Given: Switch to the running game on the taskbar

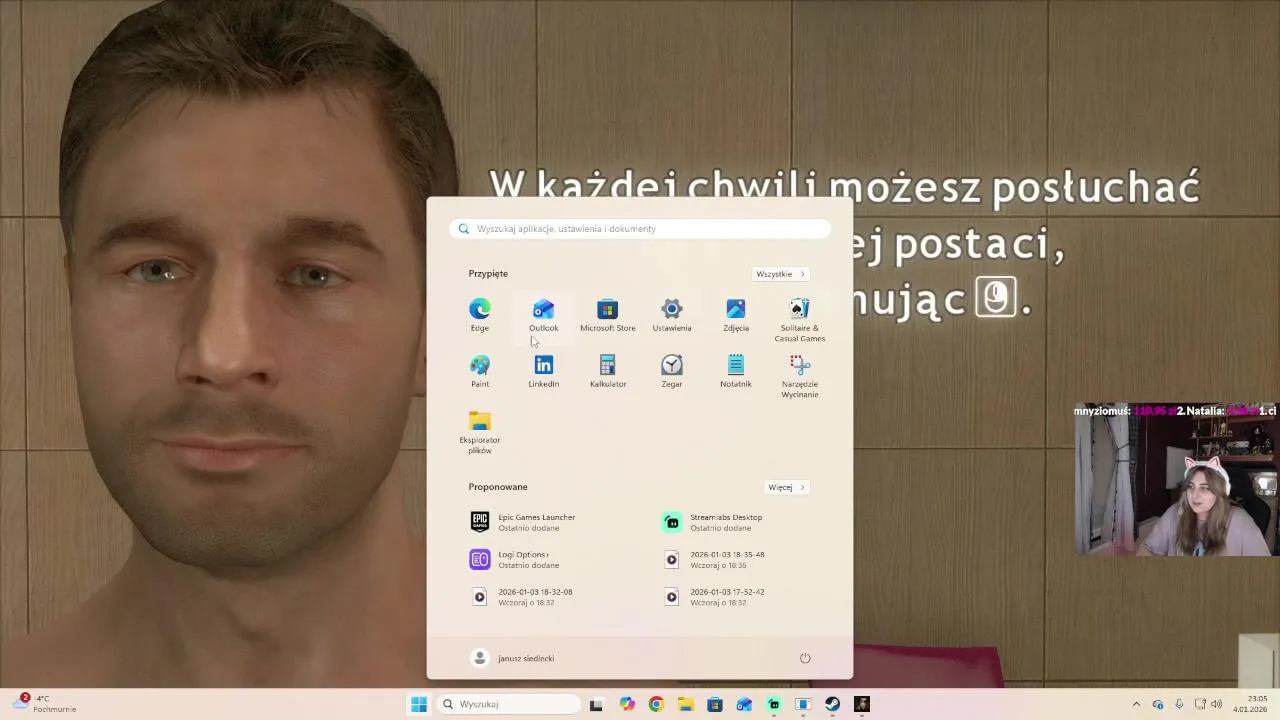Looking at the screenshot, I should 862,704.
